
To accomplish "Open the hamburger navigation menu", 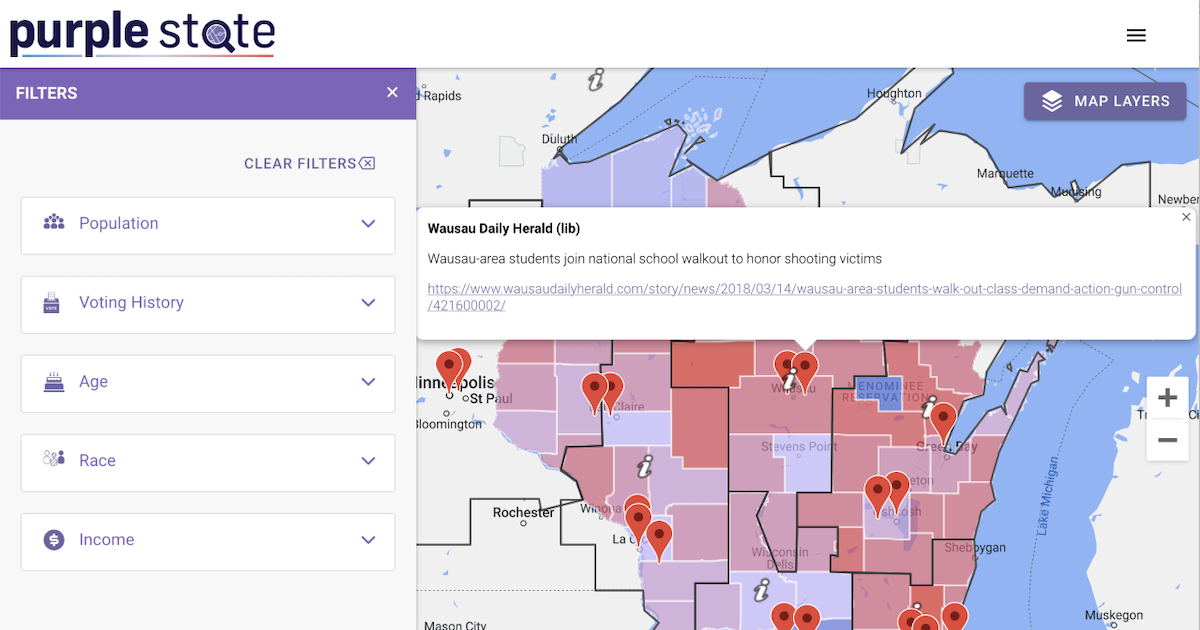I will 1136,34.
